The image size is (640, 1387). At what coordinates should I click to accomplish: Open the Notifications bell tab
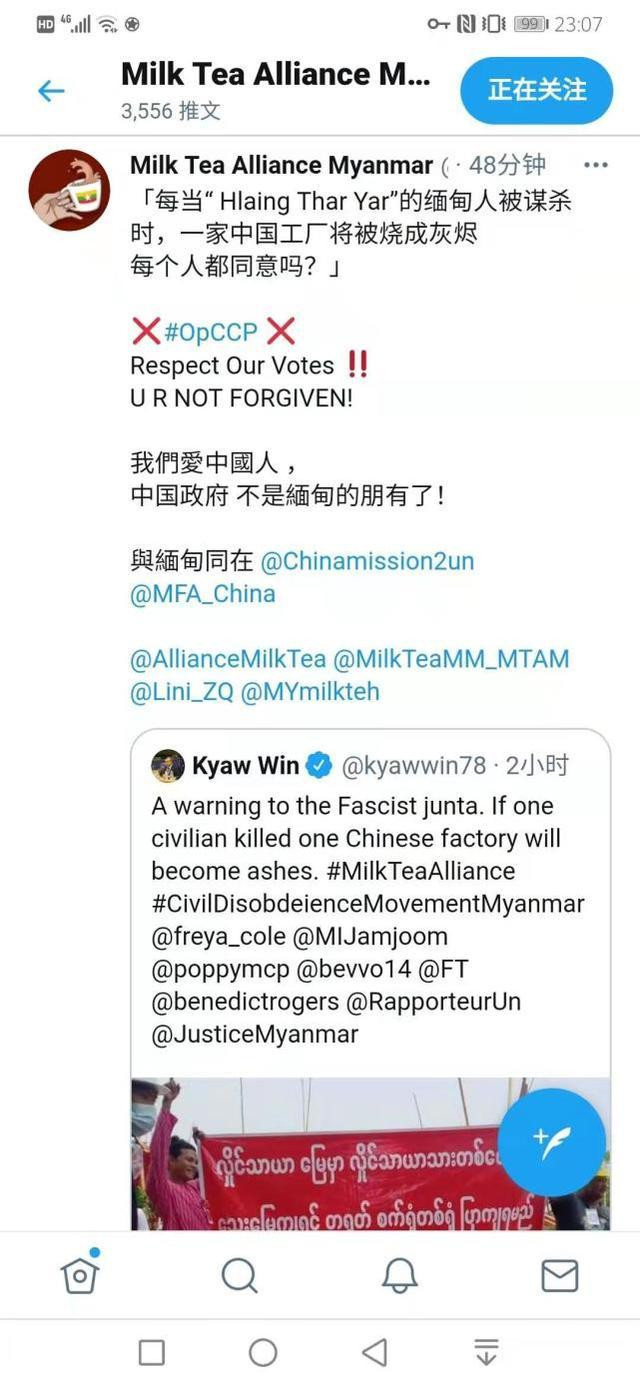[399, 1275]
